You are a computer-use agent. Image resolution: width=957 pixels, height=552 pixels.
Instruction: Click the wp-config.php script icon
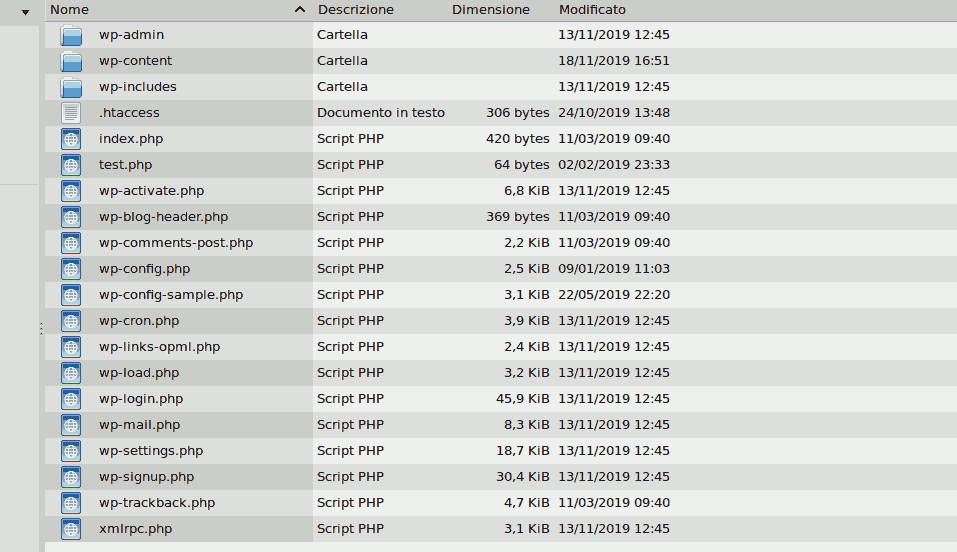71,269
